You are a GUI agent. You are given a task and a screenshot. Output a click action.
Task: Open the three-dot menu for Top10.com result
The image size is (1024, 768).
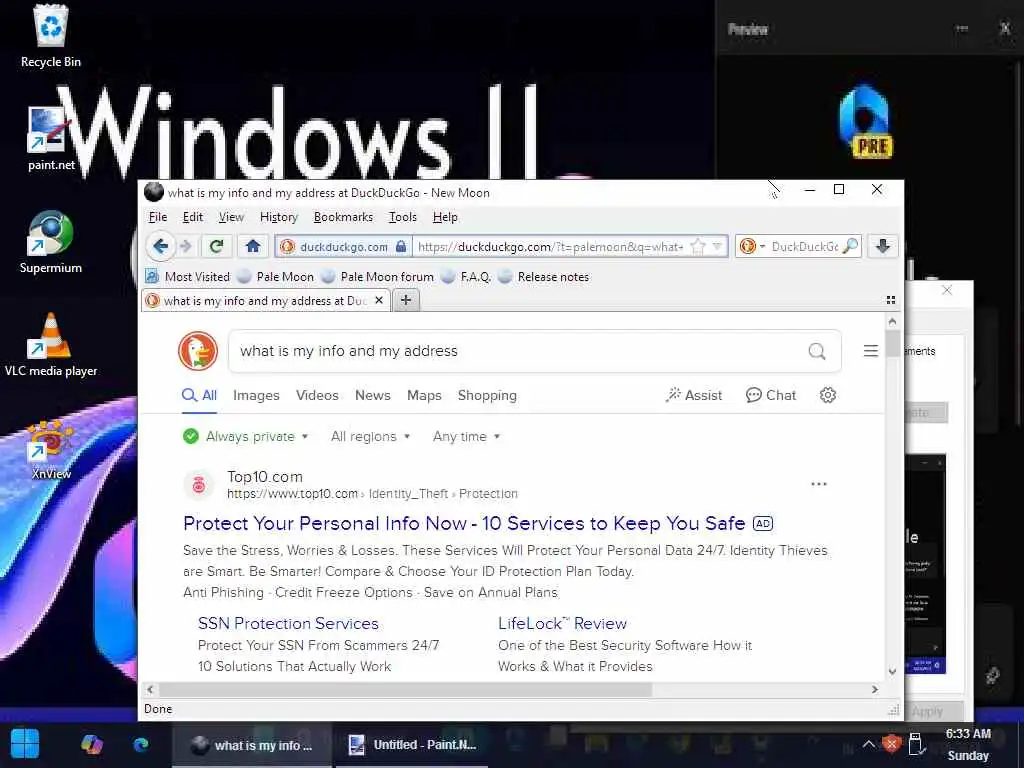tap(818, 484)
